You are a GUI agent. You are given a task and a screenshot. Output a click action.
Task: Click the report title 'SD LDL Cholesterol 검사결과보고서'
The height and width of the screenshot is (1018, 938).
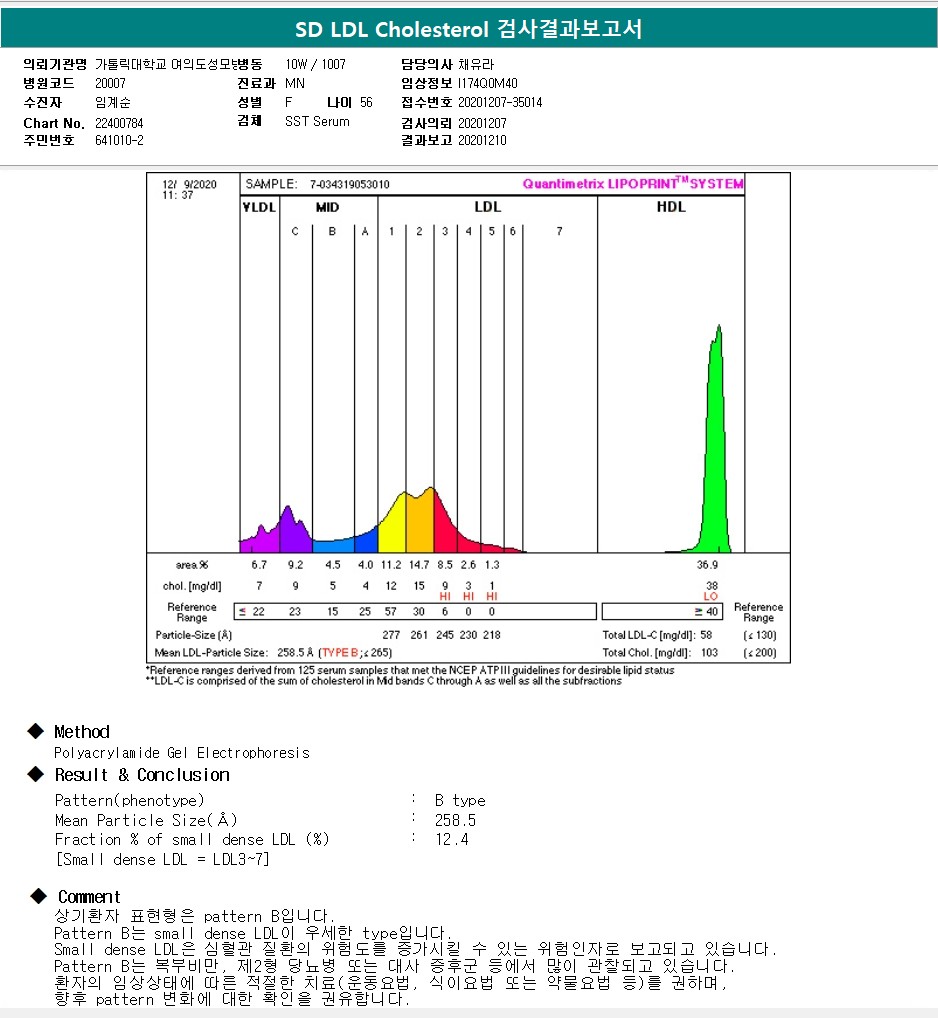(x=468, y=29)
